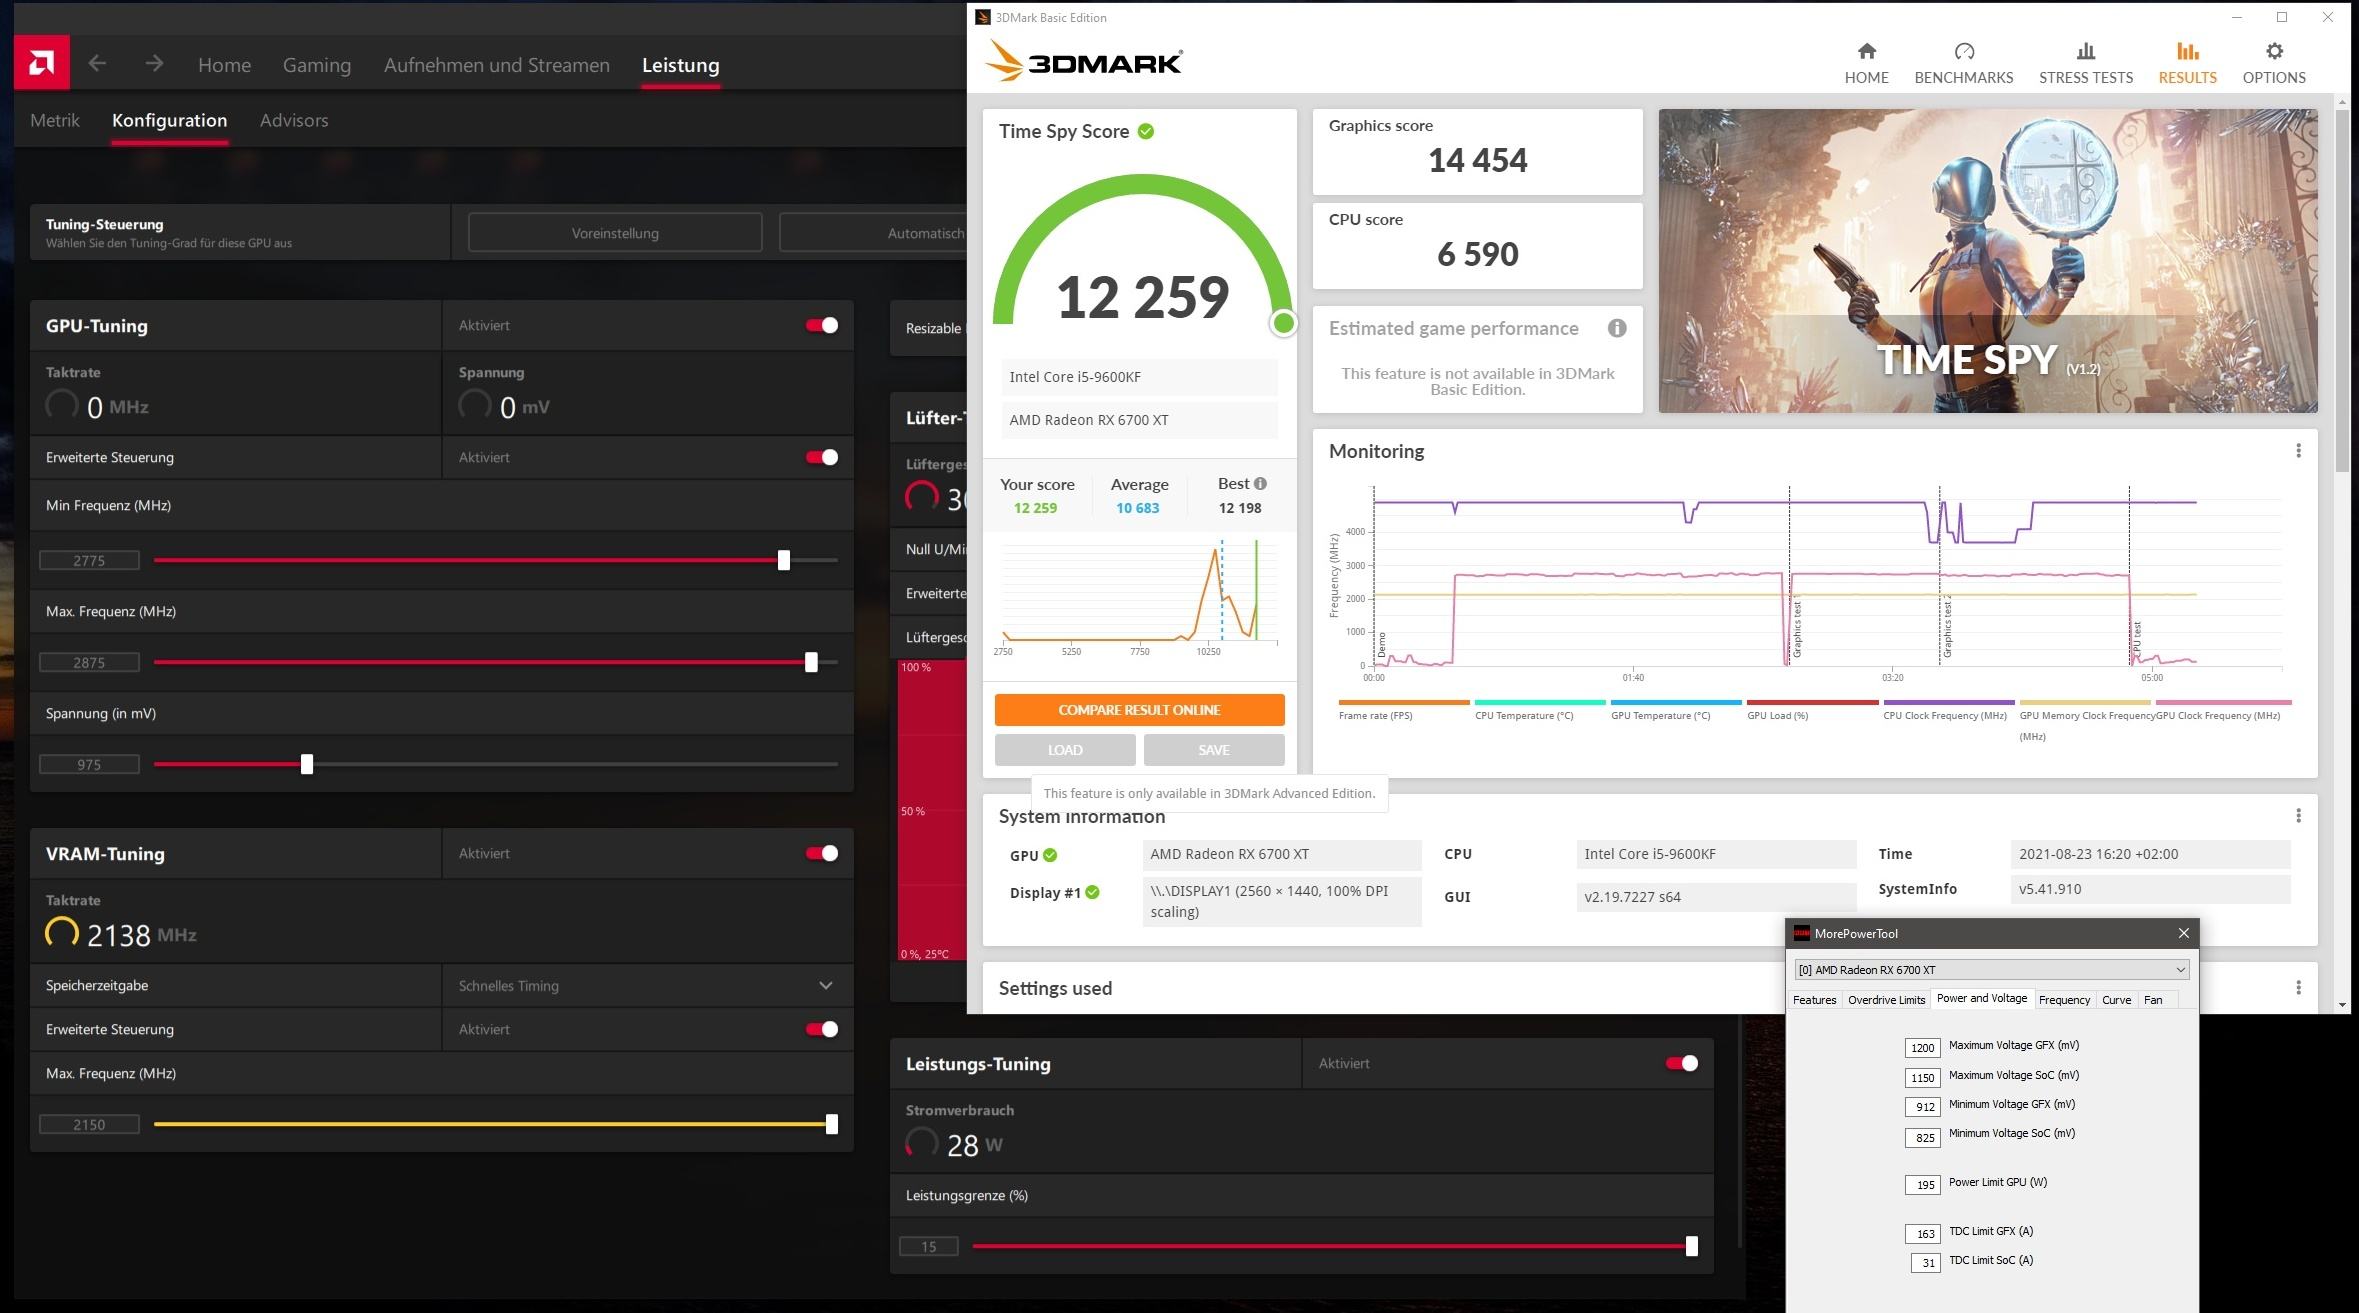Adjust Min Frequenz slider handle

click(784, 560)
